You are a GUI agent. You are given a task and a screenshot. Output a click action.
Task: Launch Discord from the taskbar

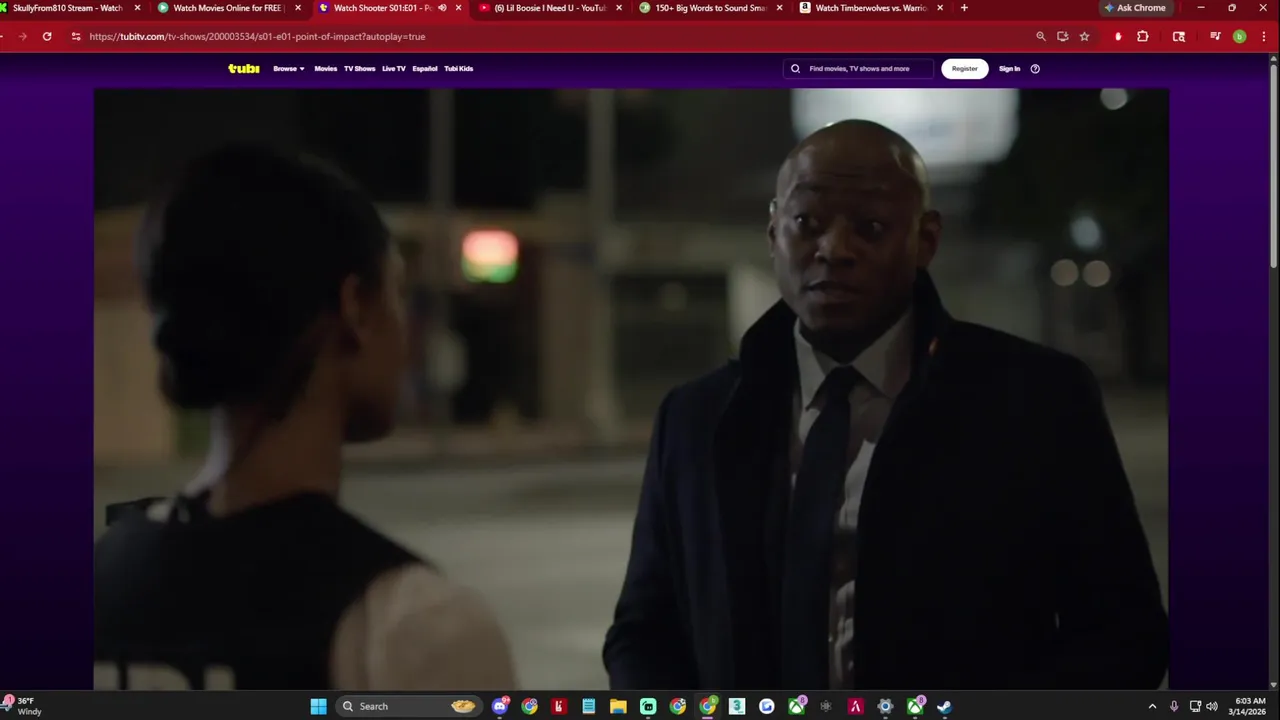500,706
